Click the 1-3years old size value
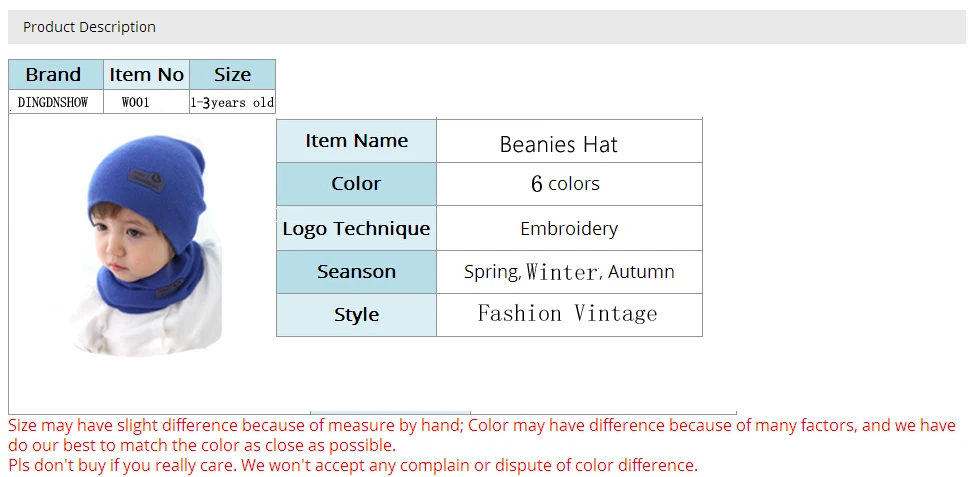Screen dimensions: 973x477 coord(233,102)
